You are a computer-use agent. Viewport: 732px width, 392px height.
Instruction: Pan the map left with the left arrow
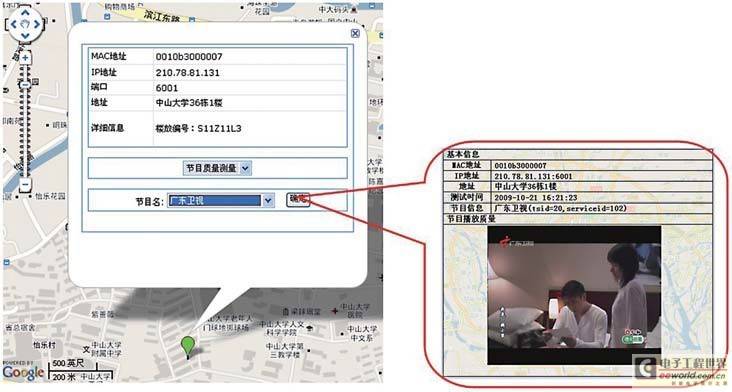tap(14, 24)
